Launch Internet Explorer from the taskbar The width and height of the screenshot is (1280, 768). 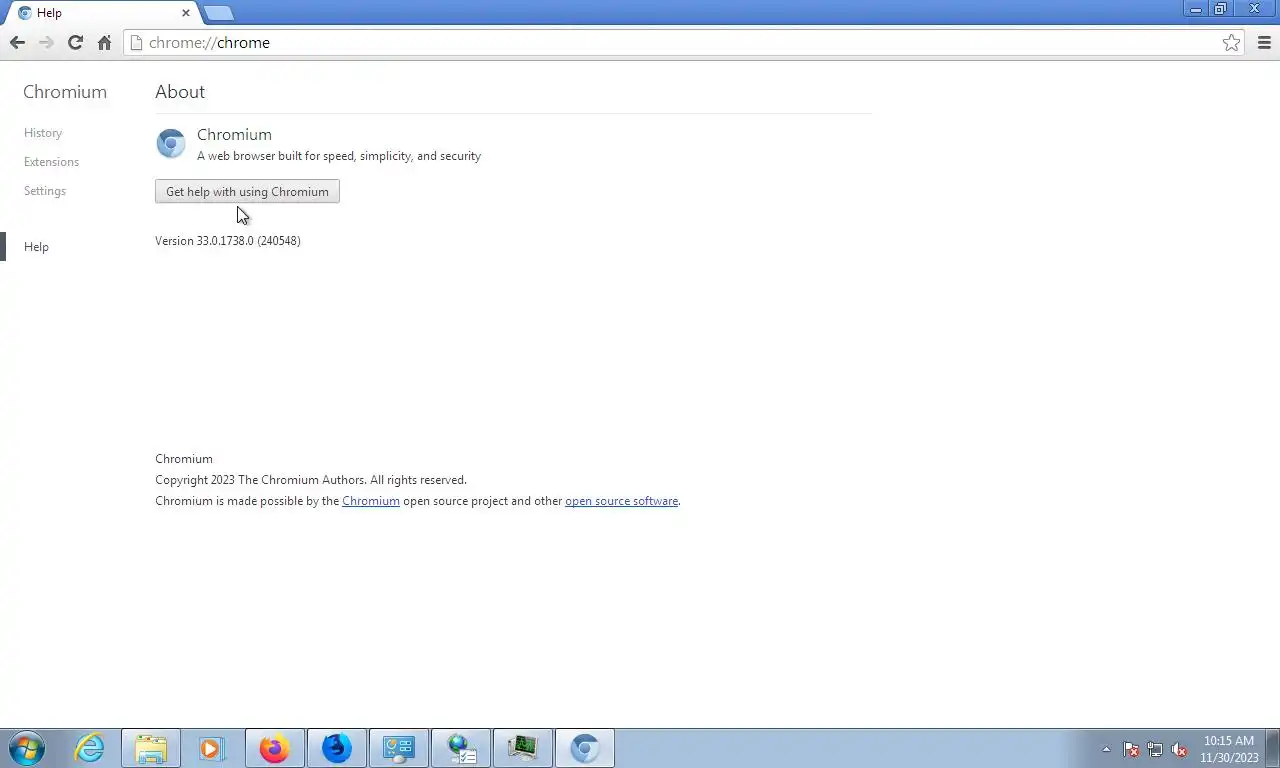(x=89, y=748)
